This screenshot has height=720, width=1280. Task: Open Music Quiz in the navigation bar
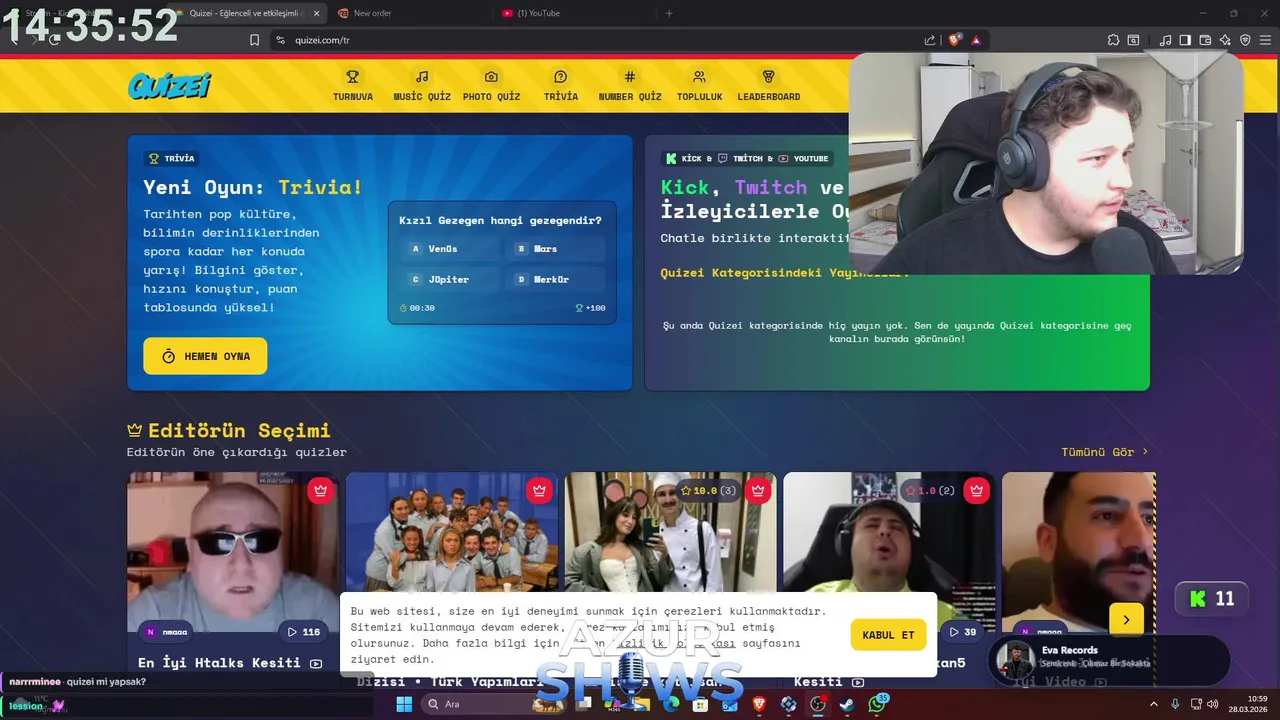422,86
